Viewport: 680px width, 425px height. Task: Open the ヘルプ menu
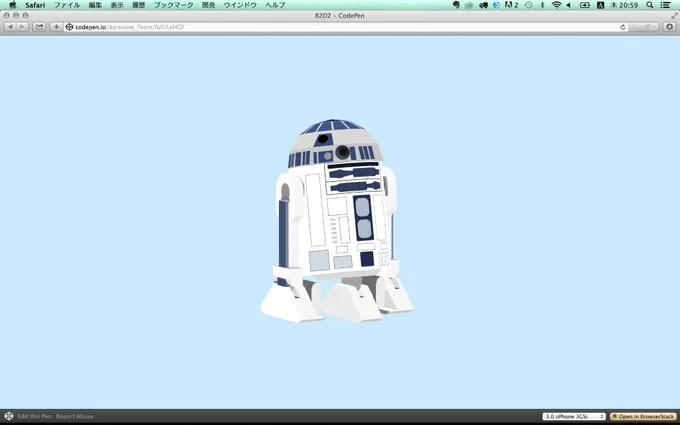275,5
